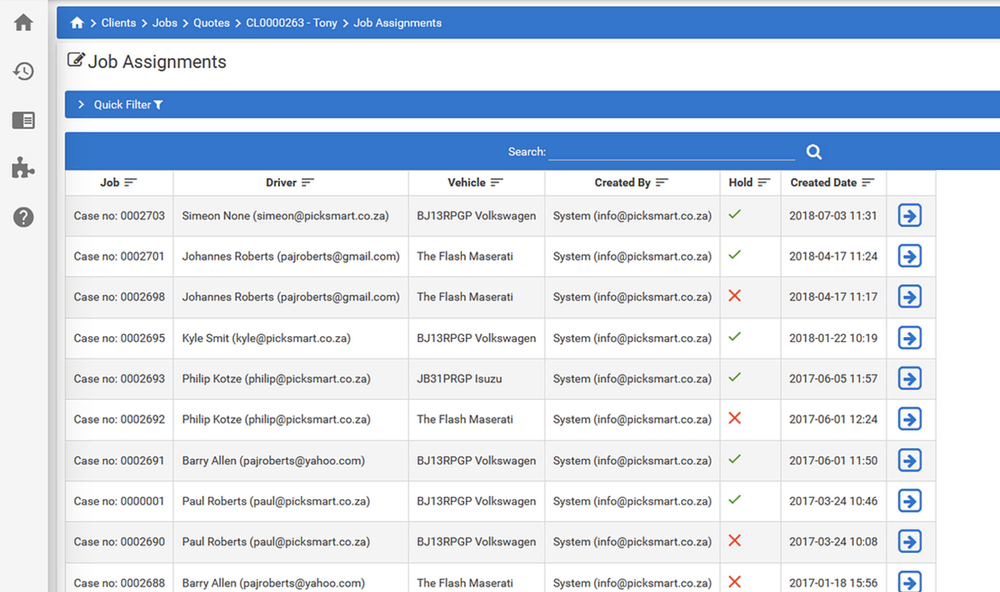Open case 0002688 with its arrow button

tap(909, 582)
